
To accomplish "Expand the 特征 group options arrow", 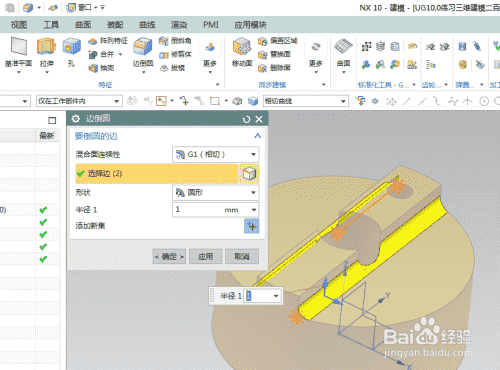I will tap(218, 85).
